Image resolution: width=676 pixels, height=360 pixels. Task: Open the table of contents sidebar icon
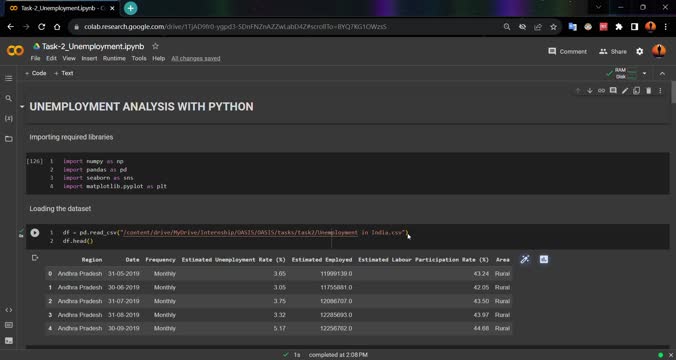[x=9, y=78]
